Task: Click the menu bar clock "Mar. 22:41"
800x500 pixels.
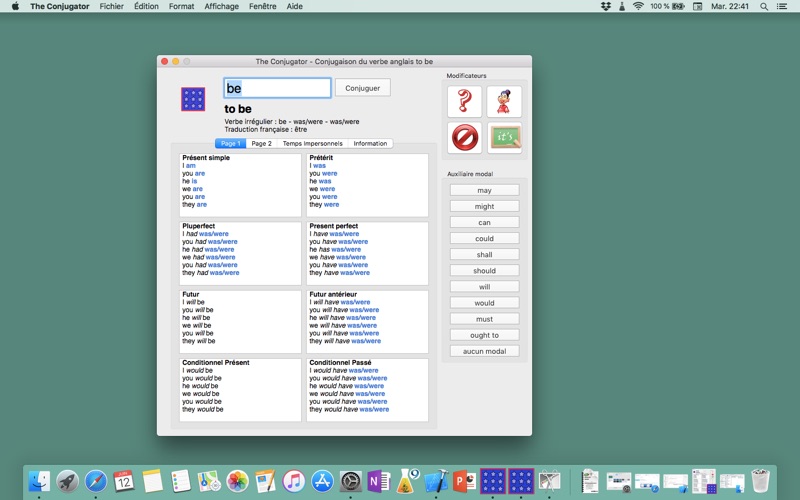Action: click(x=730, y=6)
